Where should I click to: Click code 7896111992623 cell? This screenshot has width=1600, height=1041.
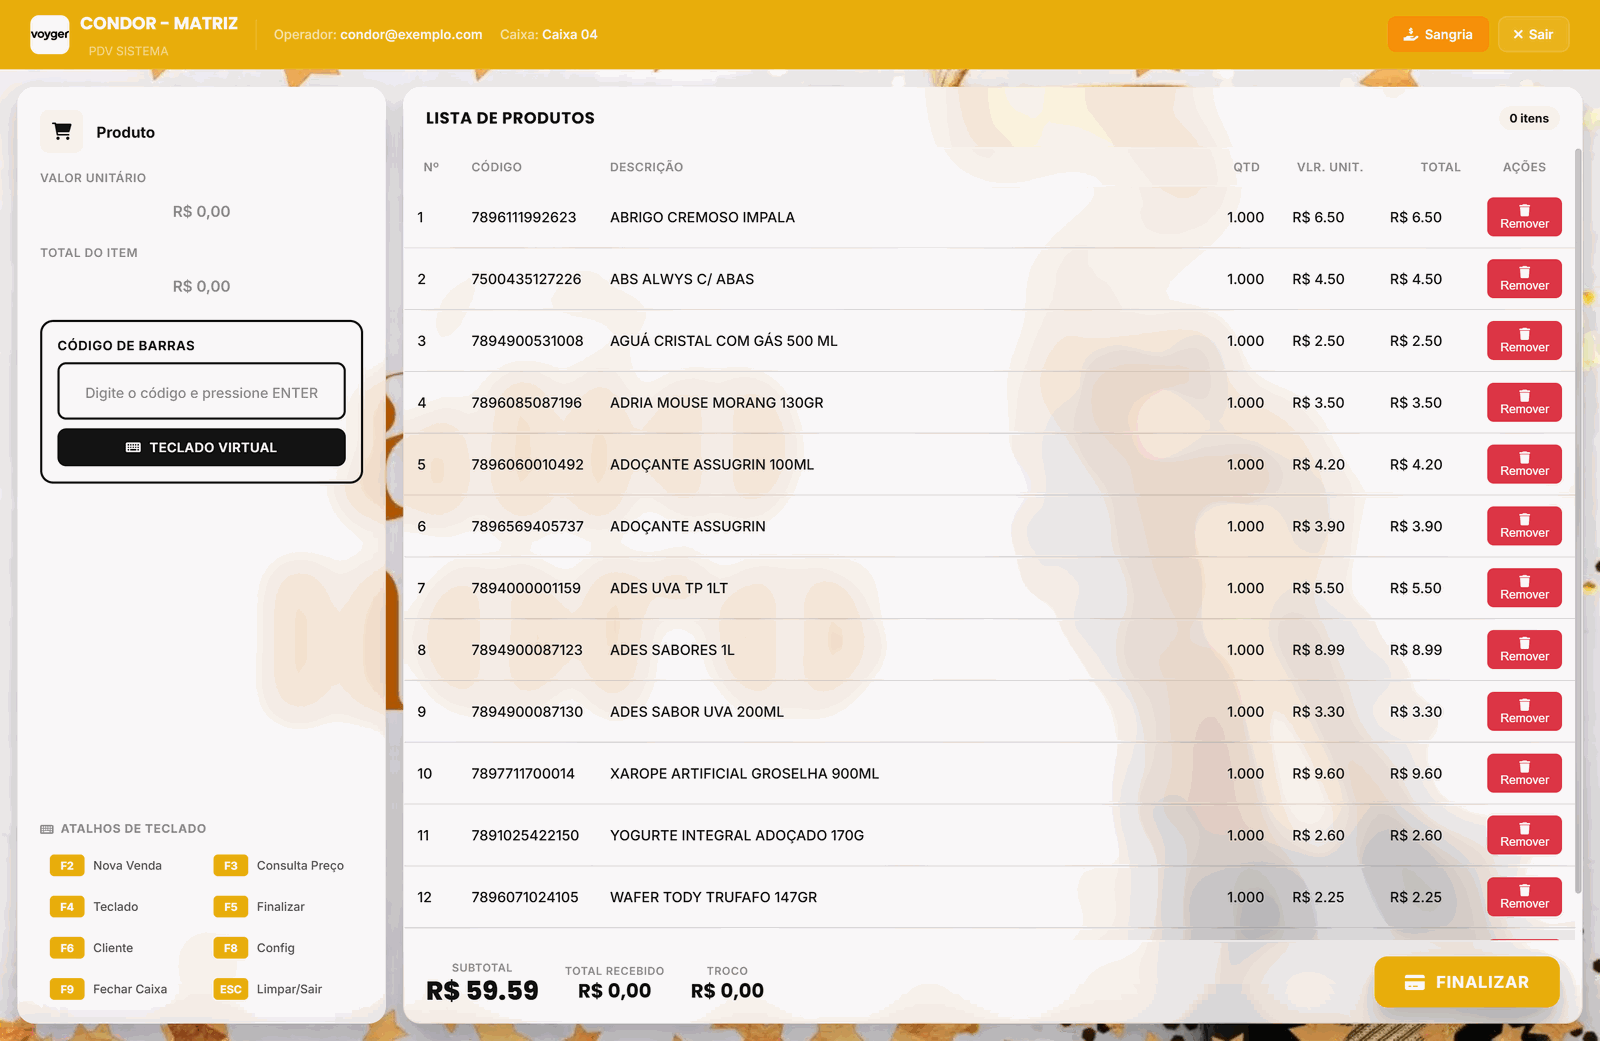pos(524,217)
